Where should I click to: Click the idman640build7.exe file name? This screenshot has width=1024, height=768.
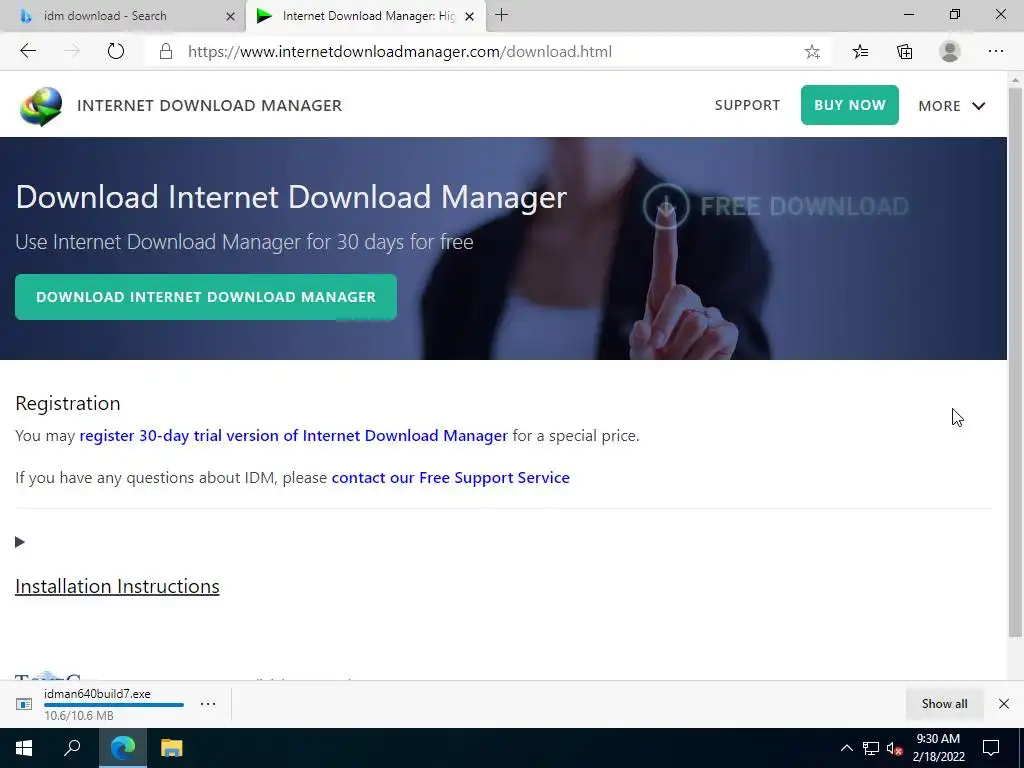(x=97, y=694)
